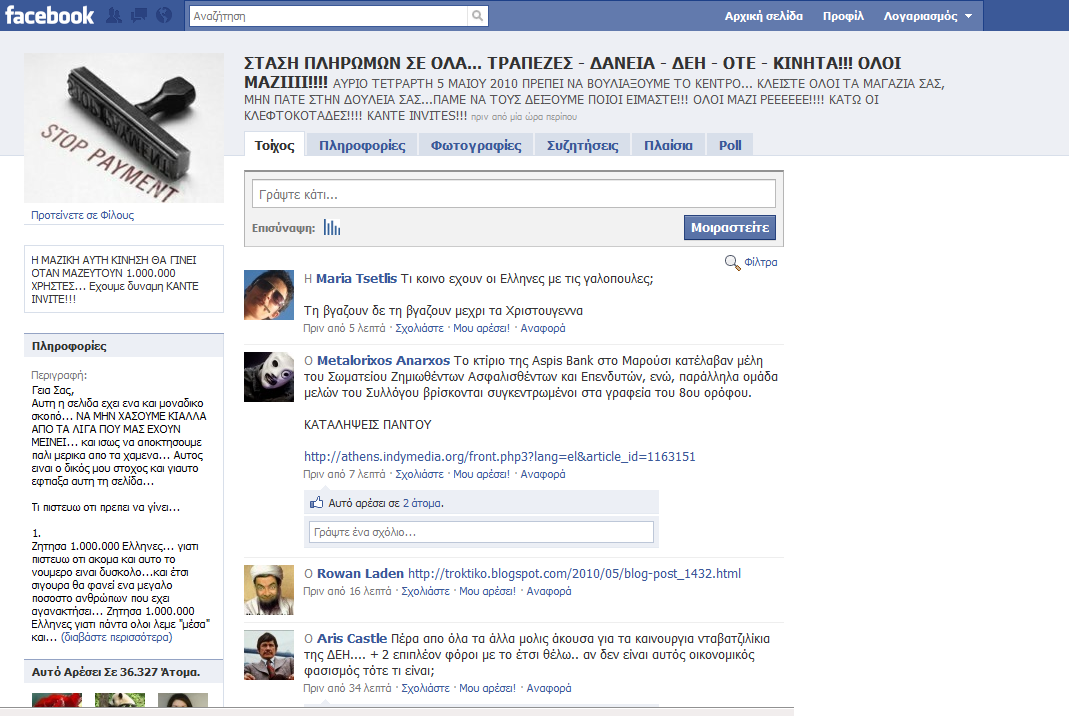This screenshot has width=1069, height=716.
Task: Click the διαβάστε περισσότερα link
Action: (x=117, y=638)
